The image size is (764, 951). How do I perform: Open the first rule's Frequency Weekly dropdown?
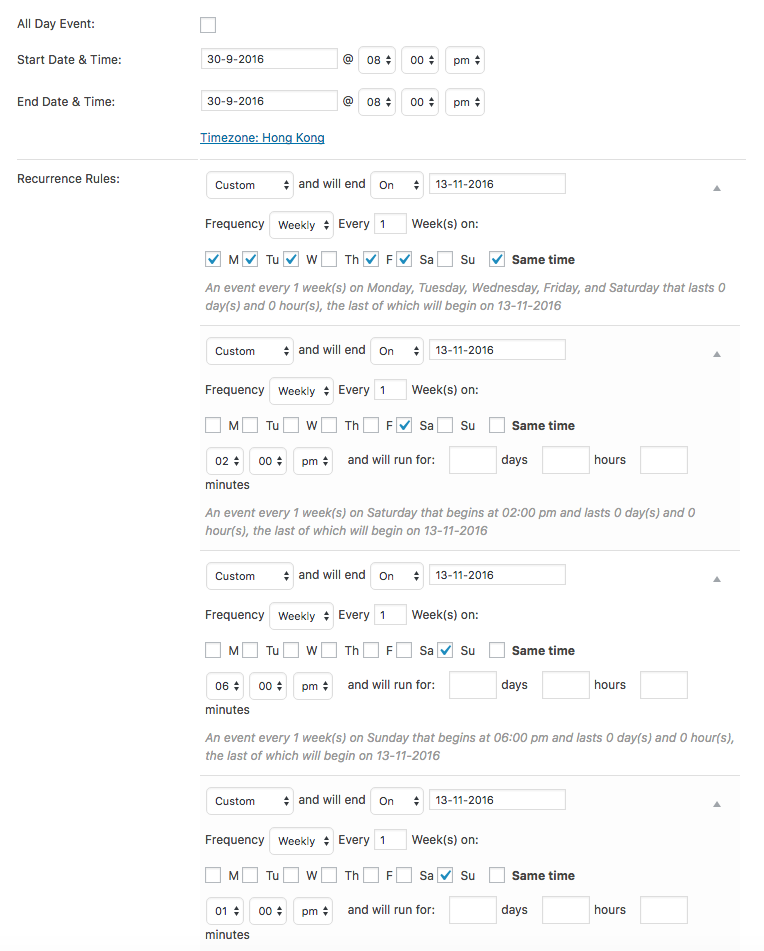pos(301,225)
